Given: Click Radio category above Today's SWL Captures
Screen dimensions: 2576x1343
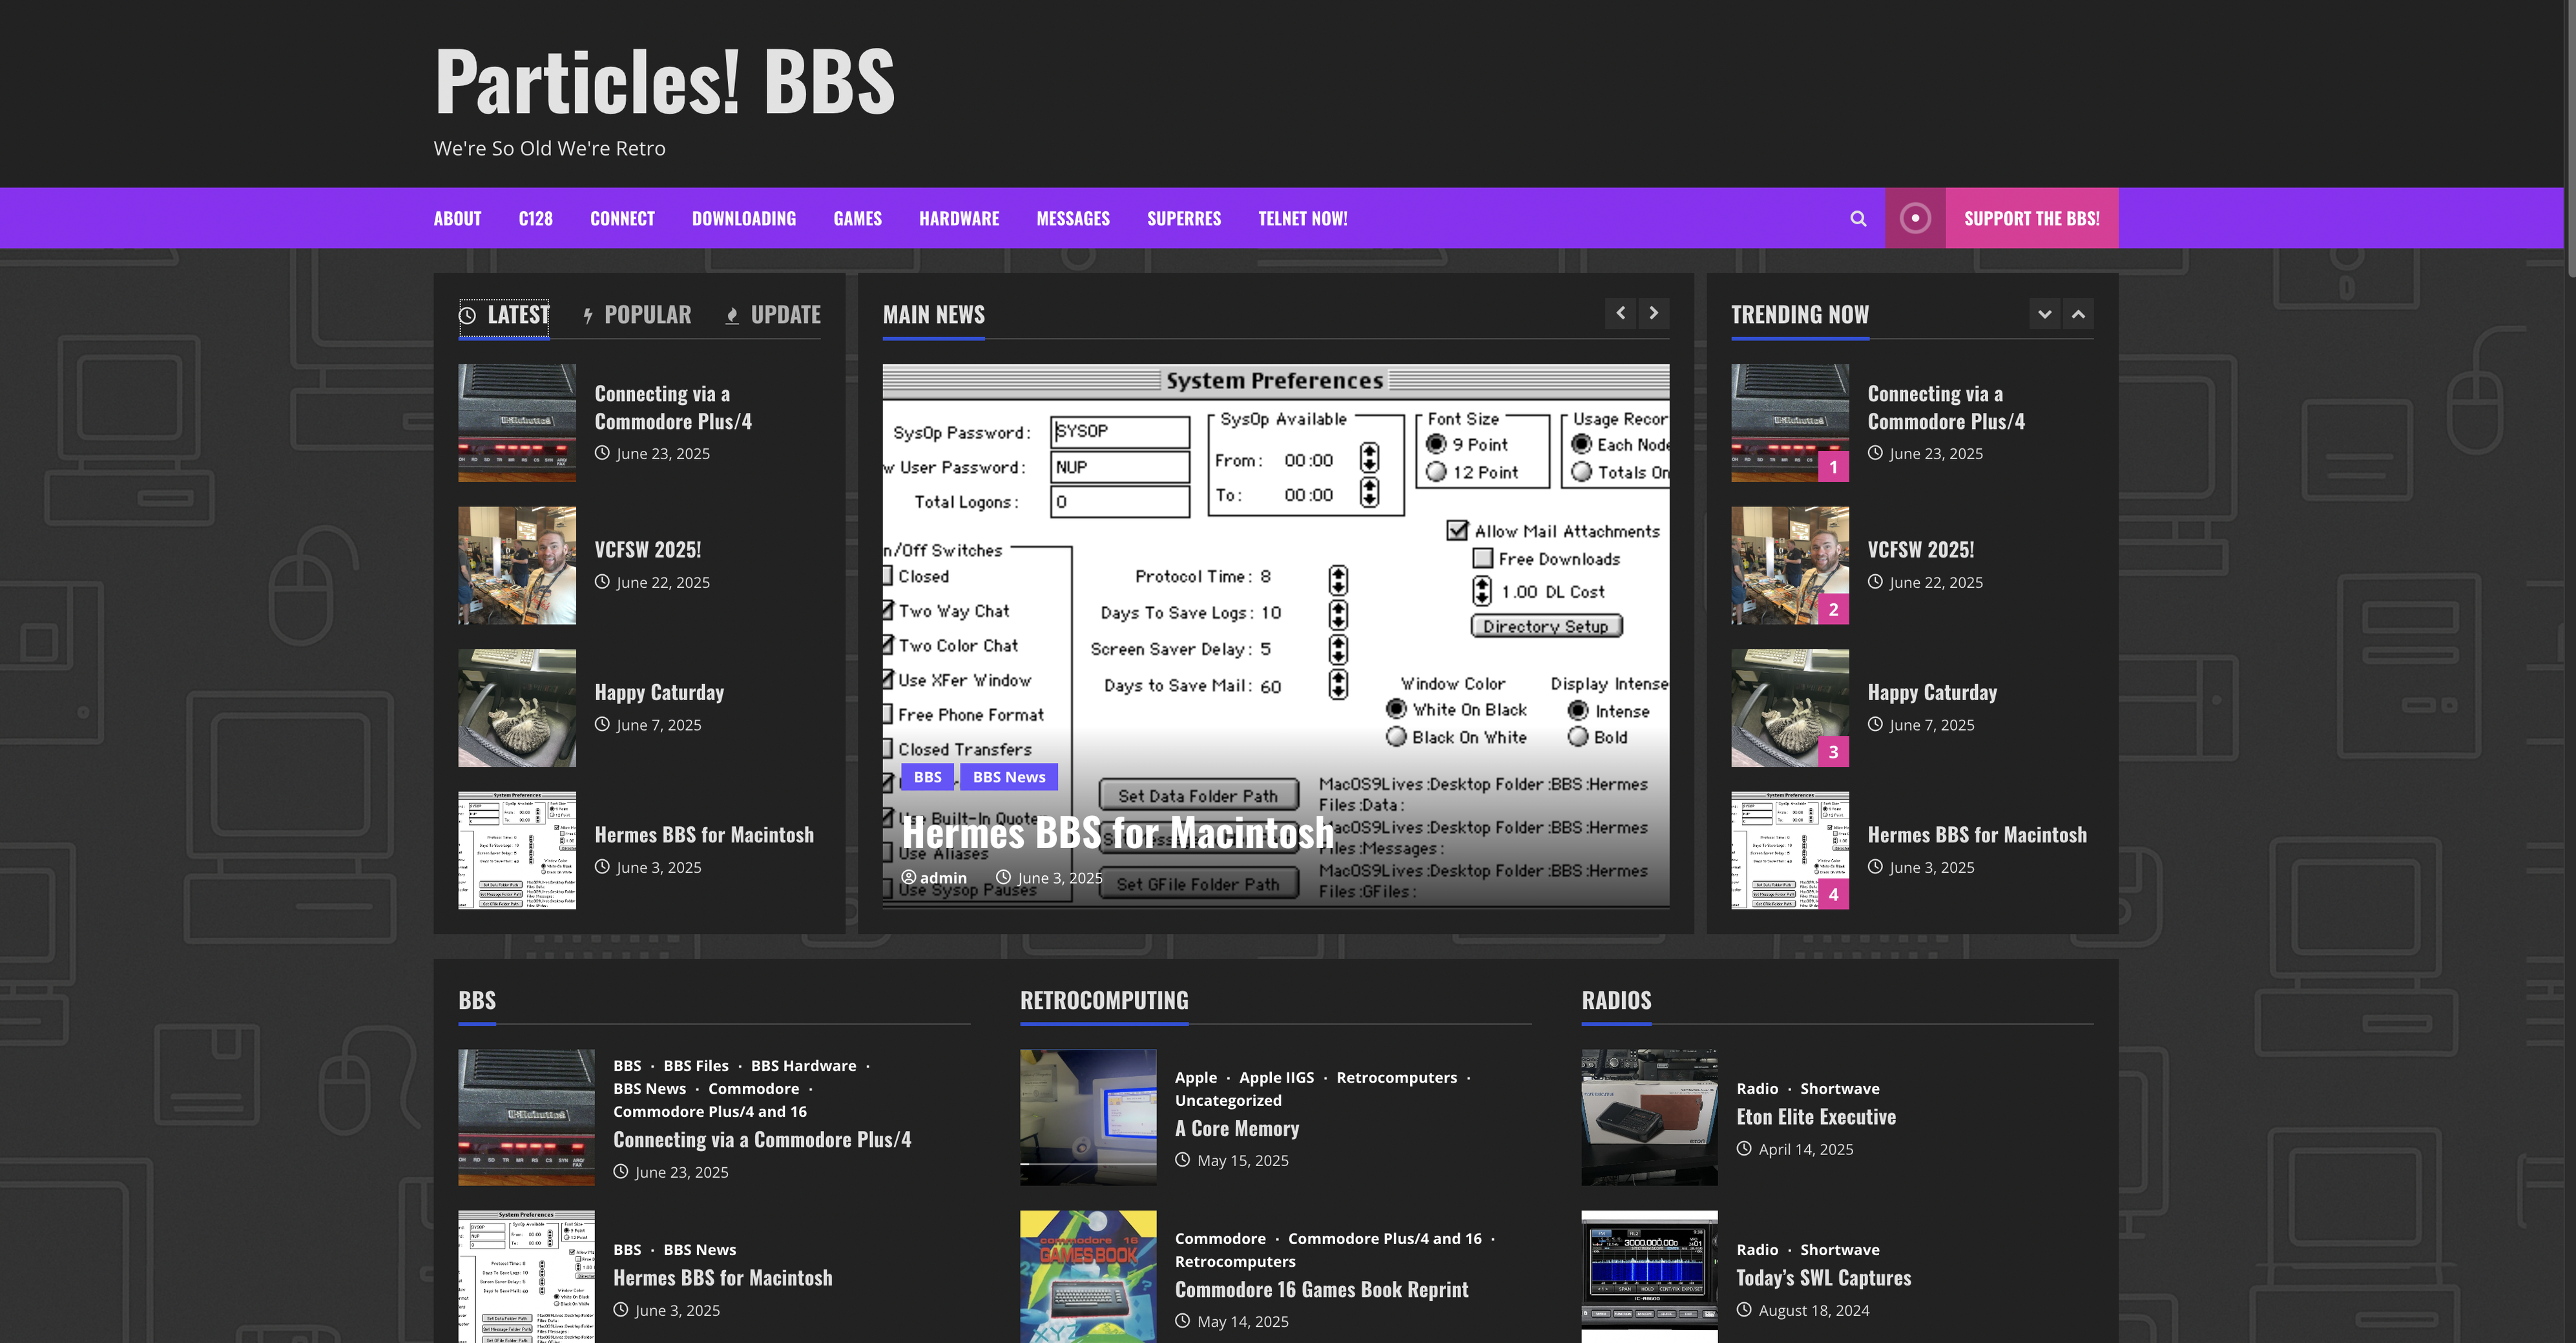Looking at the screenshot, I should (1757, 1249).
